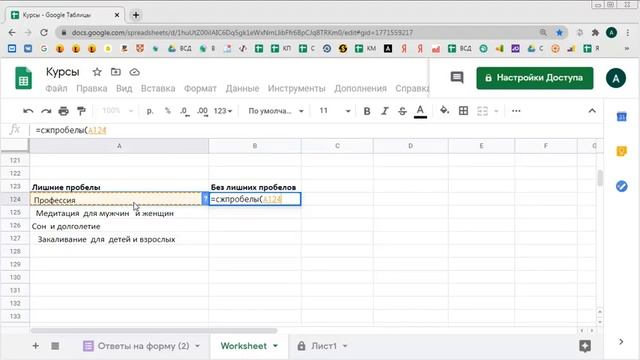The height and width of the screenshot is (360, 640).
Task: Open the 123 number format dropdown
Action: tap(223, 111)
